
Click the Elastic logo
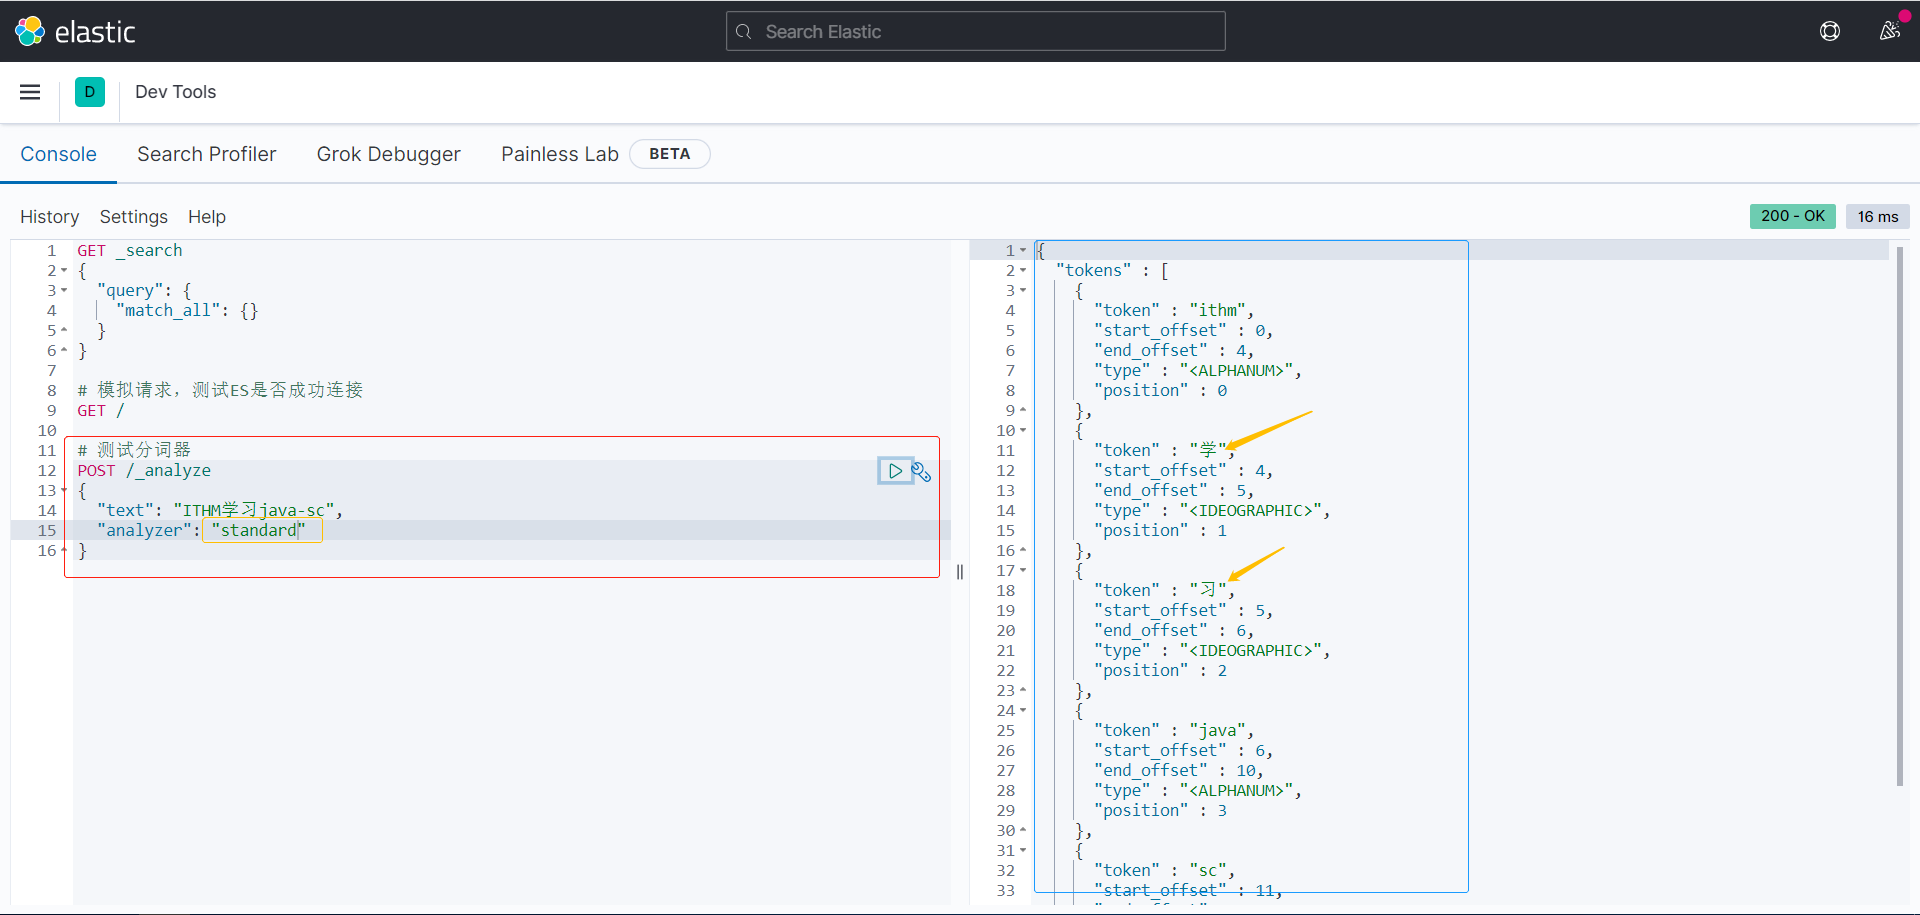75,32
